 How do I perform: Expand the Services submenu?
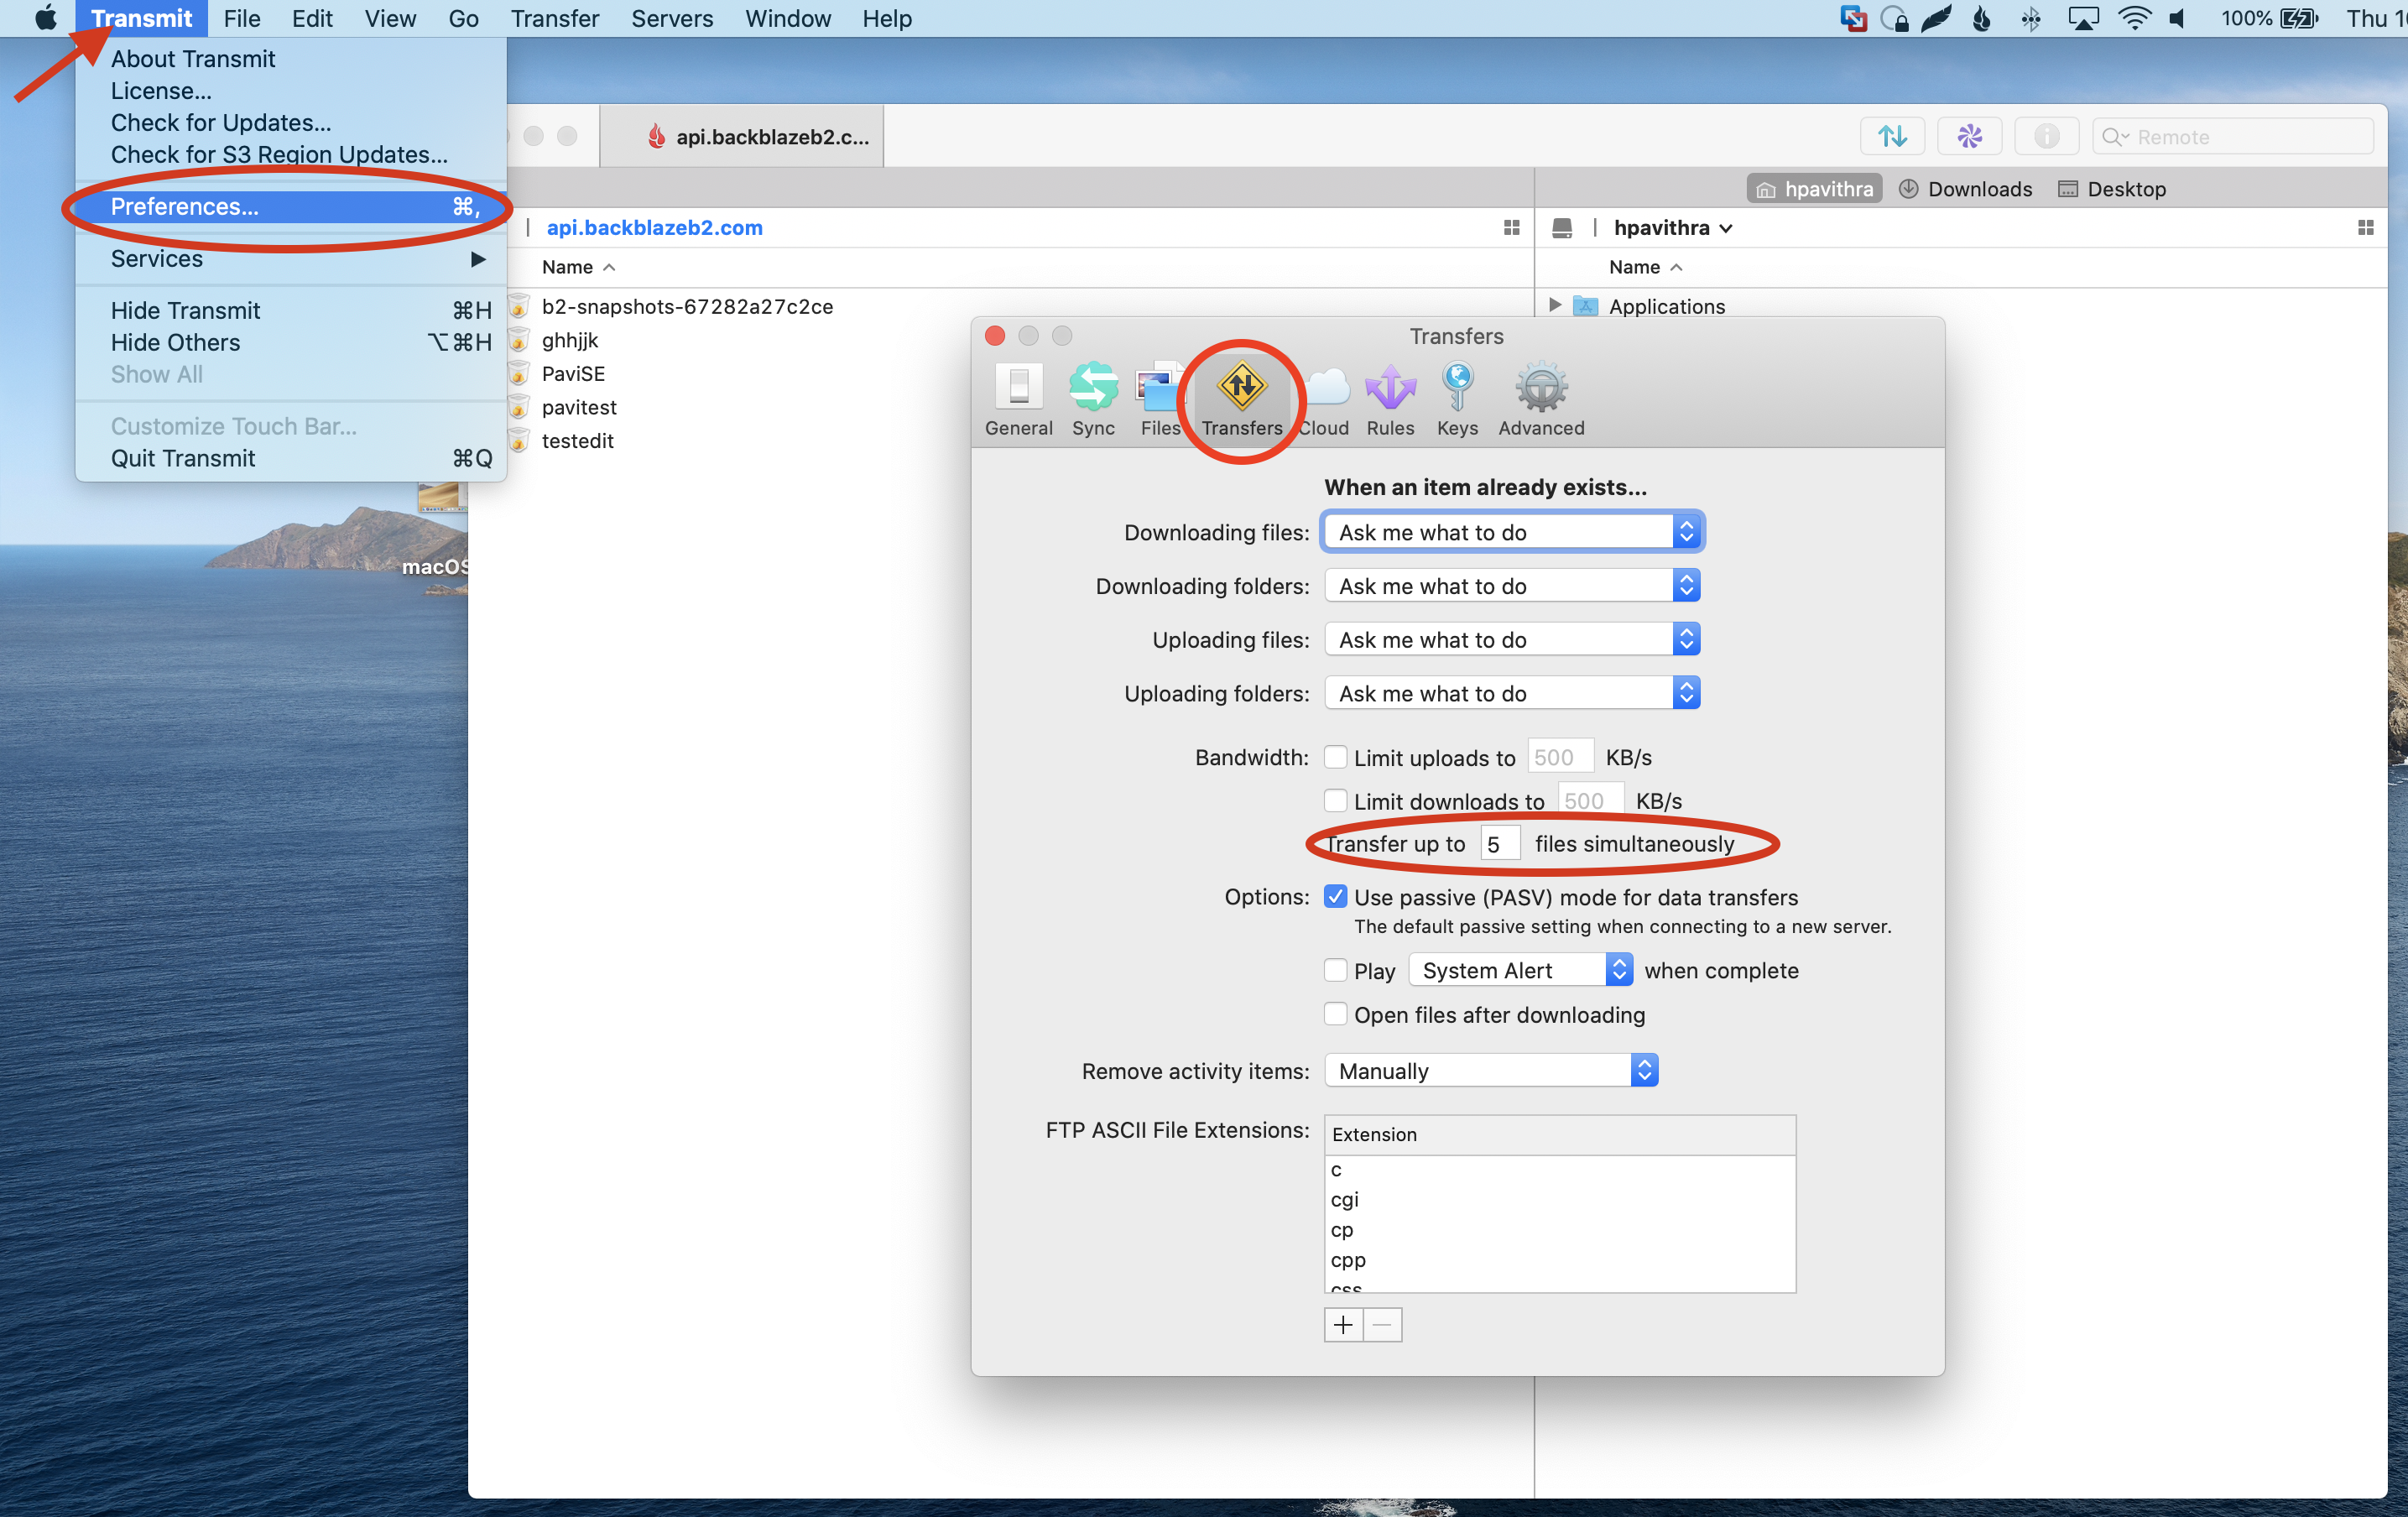tap(291, 259)
